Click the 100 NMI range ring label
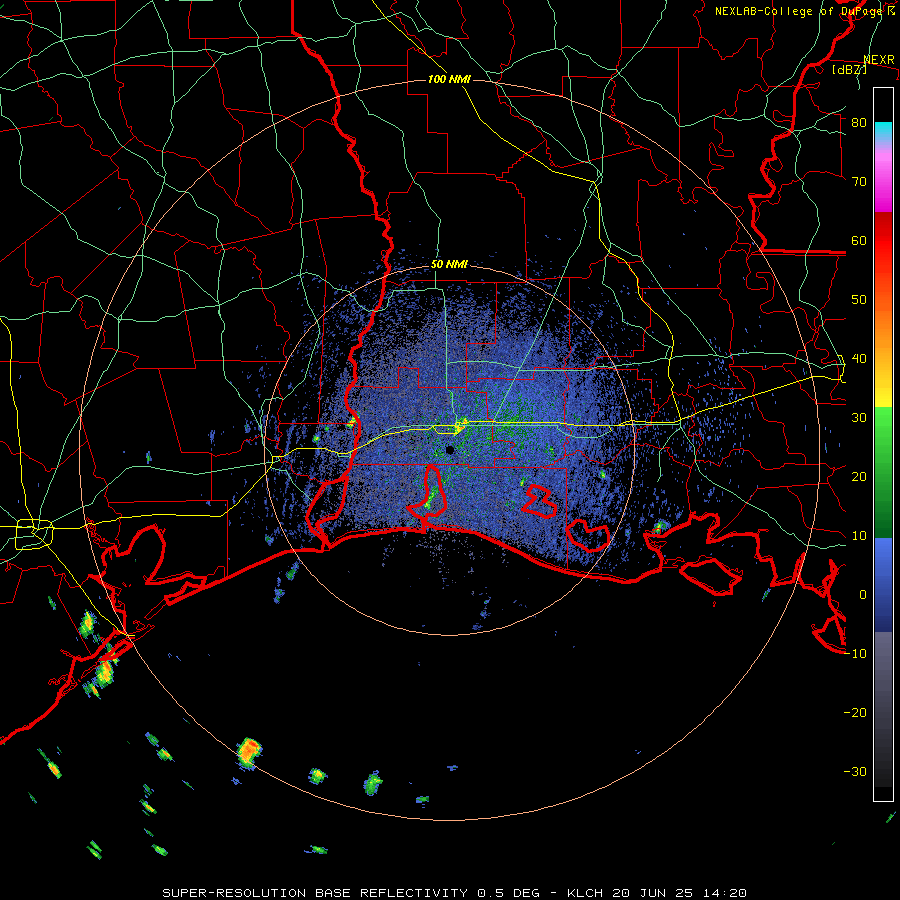Image resolution: width=900 pixels, height=900 pixels. click(449, 79)
